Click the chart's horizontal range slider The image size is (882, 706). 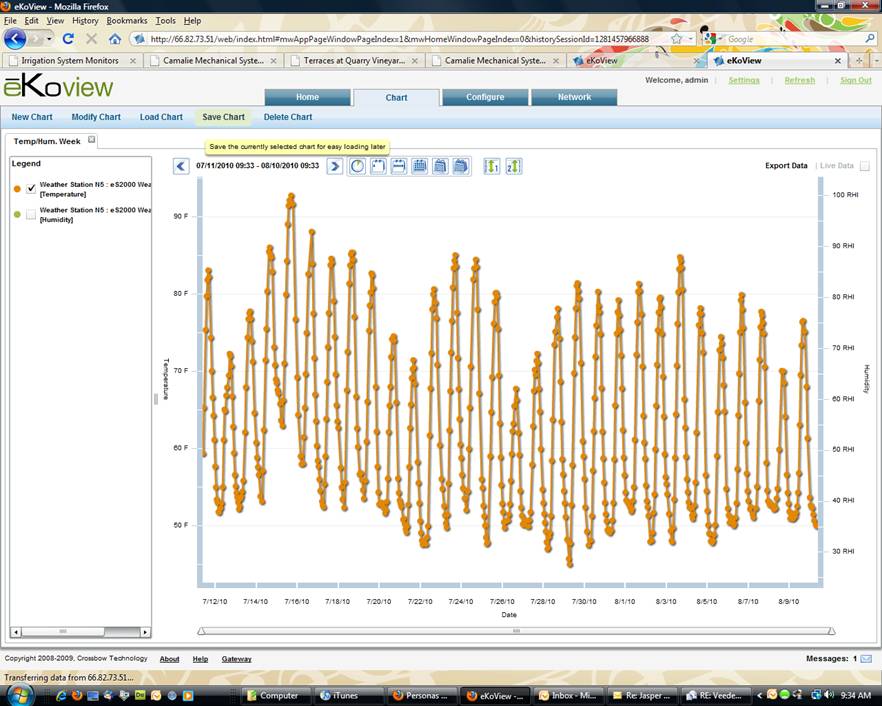point(516,631)
